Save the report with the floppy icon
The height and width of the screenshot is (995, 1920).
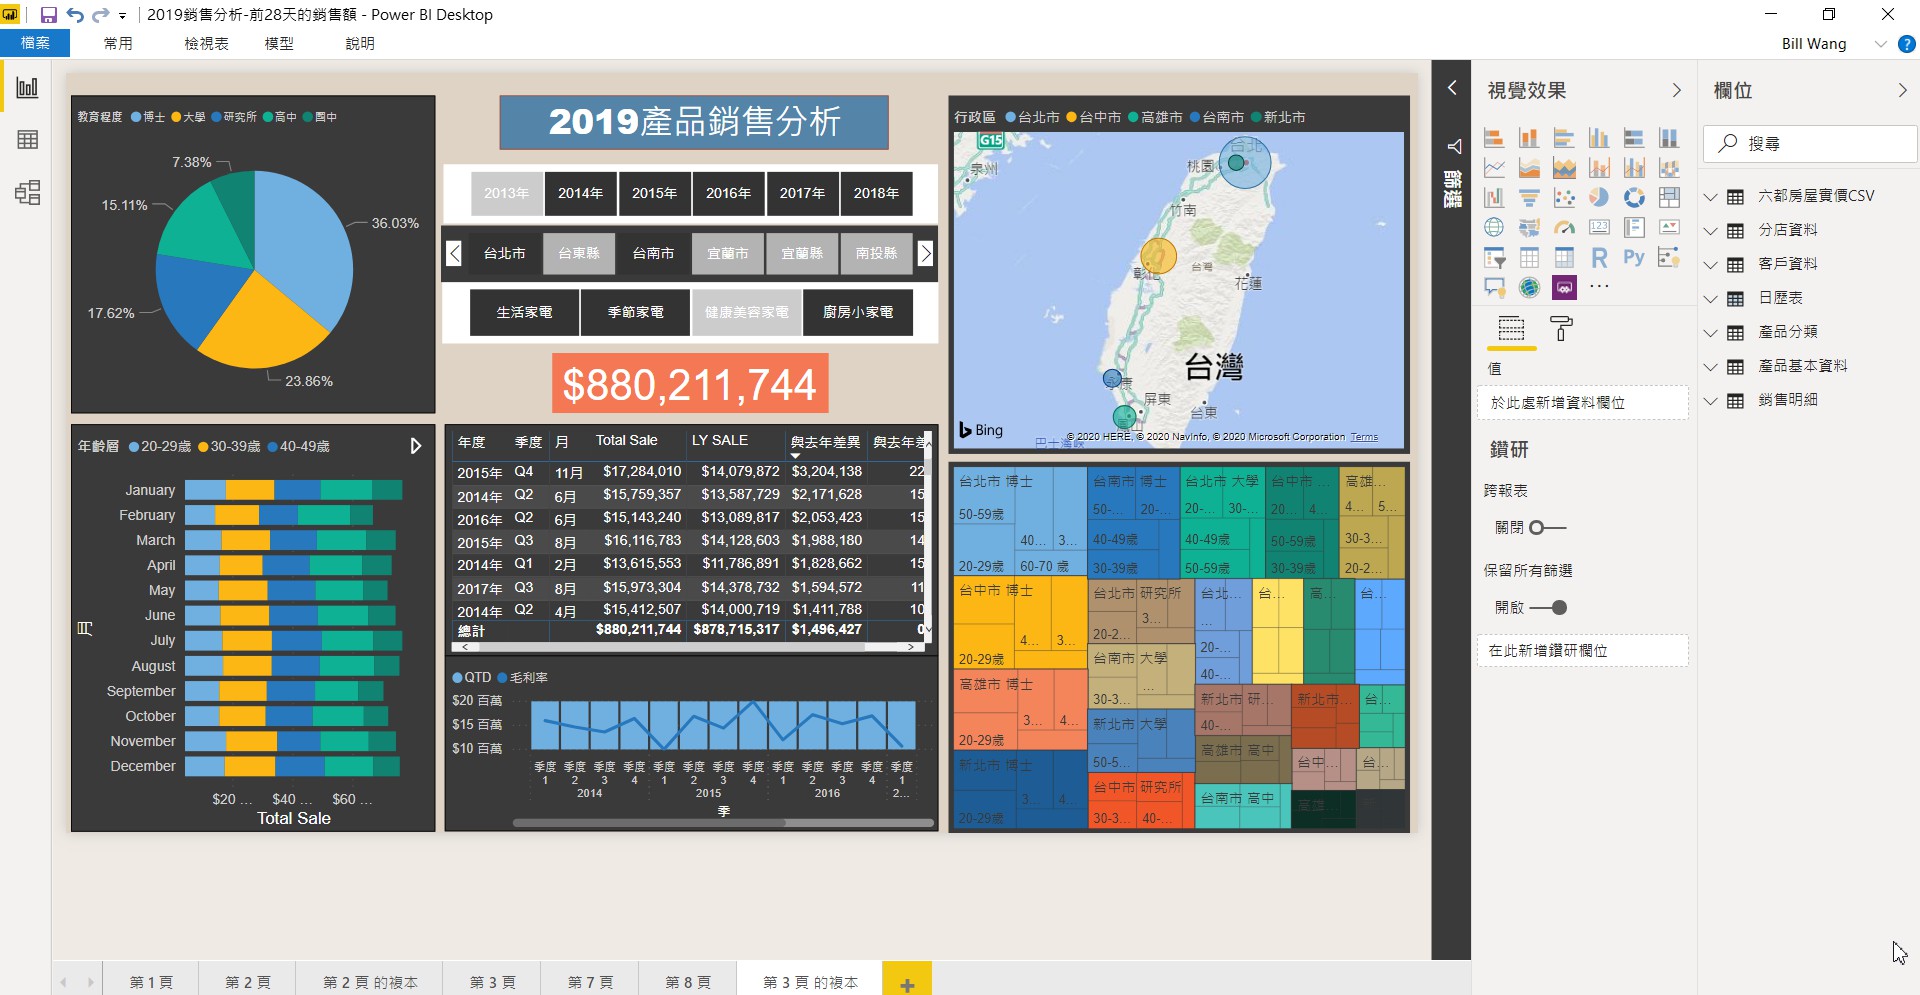click(x=48, y=15)
